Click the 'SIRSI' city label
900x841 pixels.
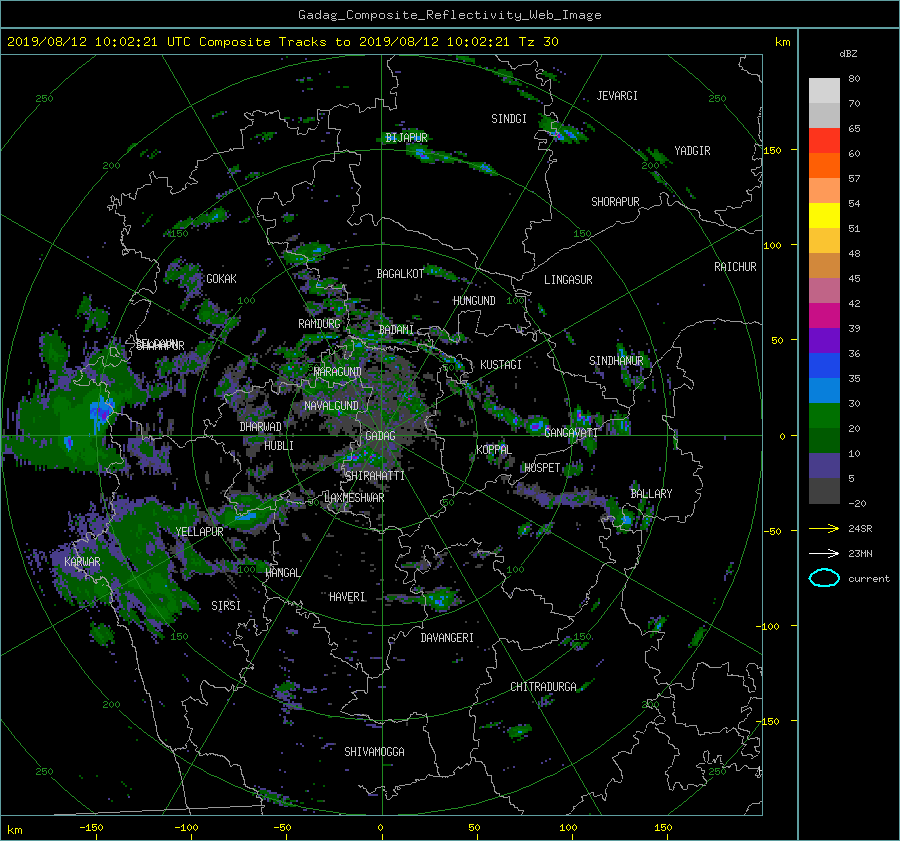point(226,606)
